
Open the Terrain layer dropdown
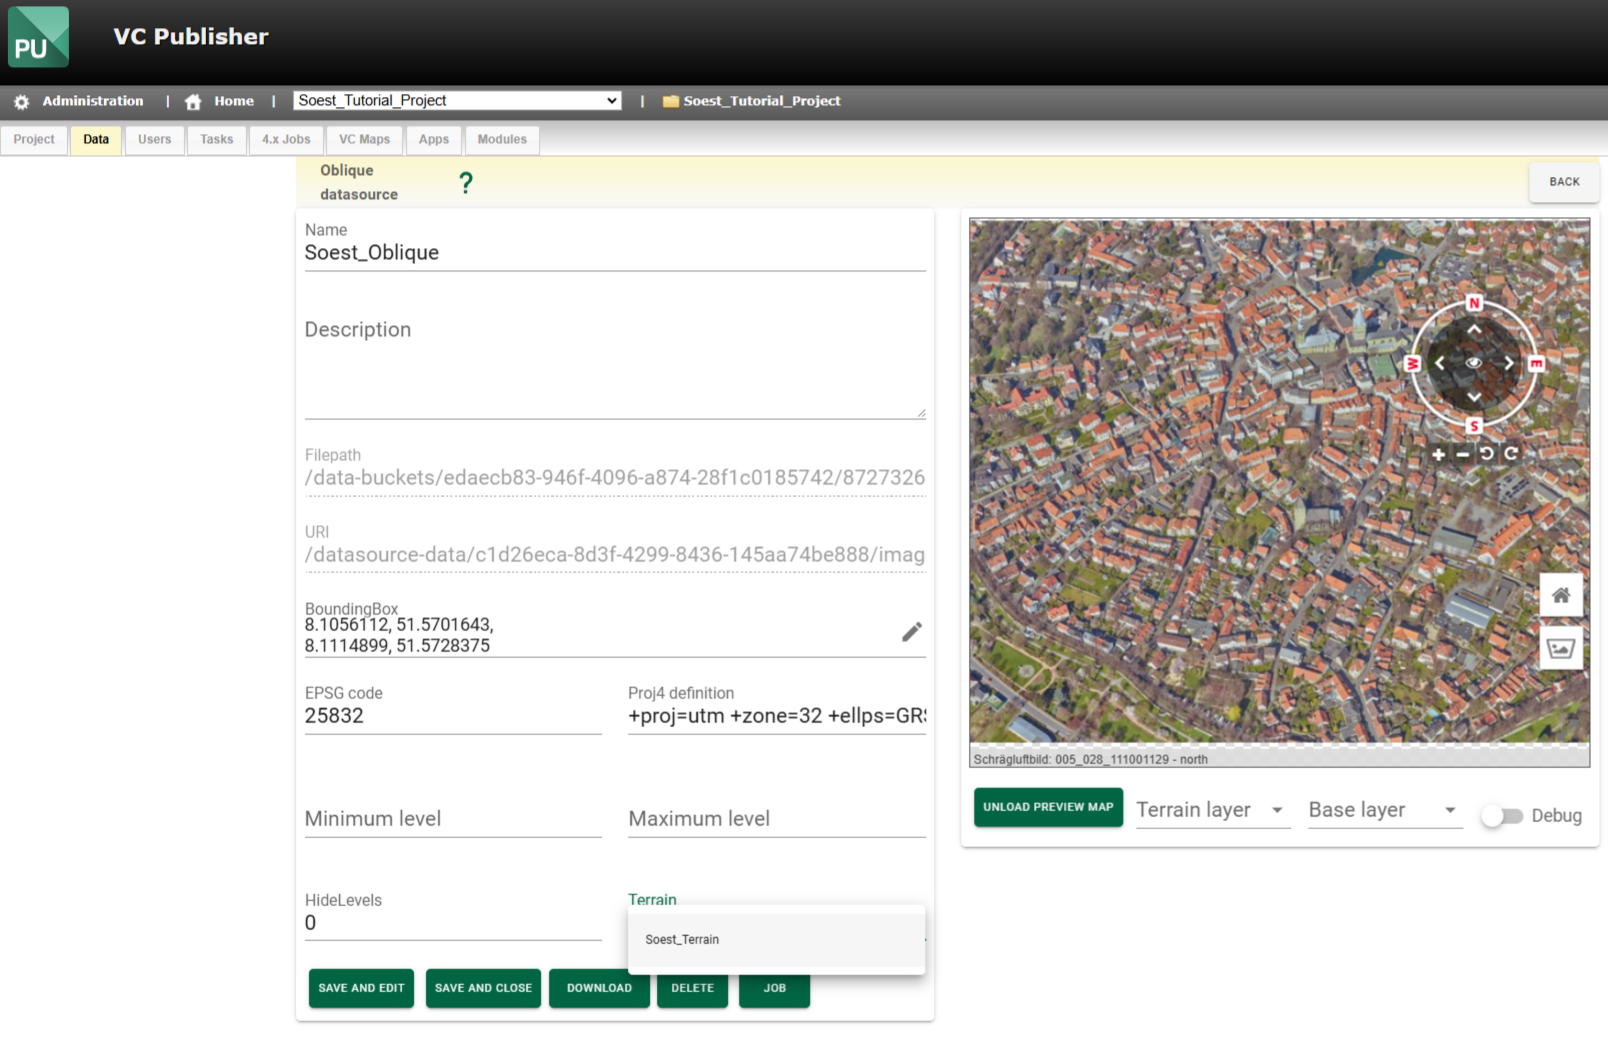[1212, 811]
